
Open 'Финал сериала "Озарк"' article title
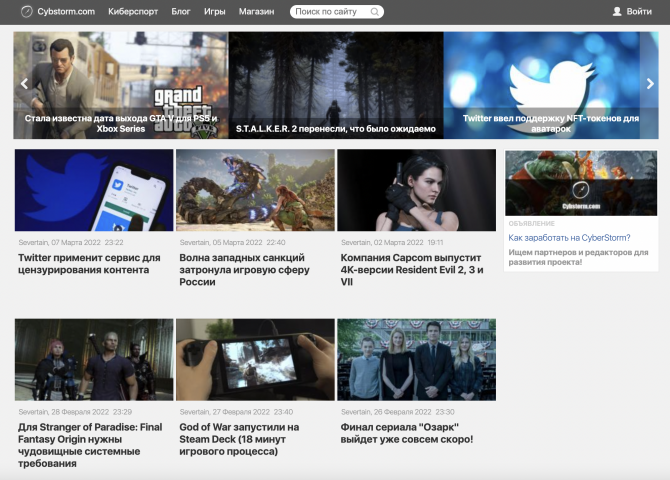click(x=407, y=433)
